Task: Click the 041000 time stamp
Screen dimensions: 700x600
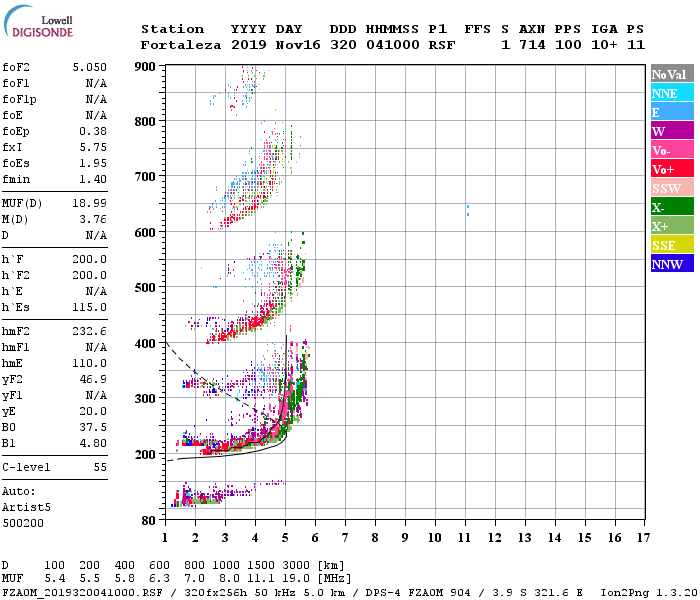Action: pos(393,45)
